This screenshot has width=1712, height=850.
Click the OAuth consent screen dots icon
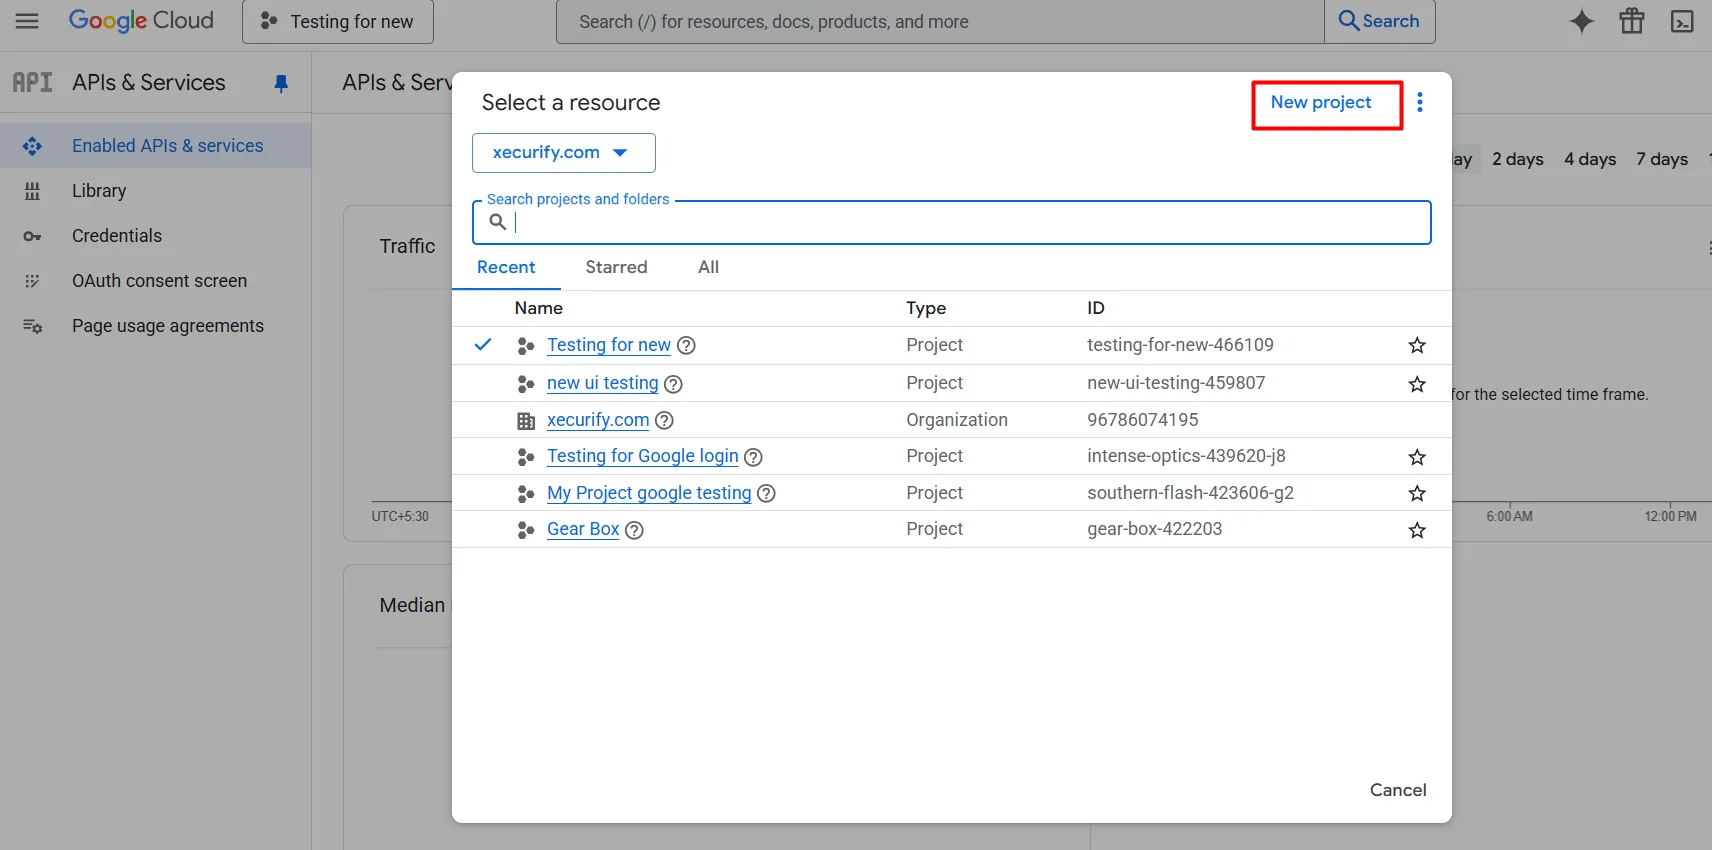[32, 281]
